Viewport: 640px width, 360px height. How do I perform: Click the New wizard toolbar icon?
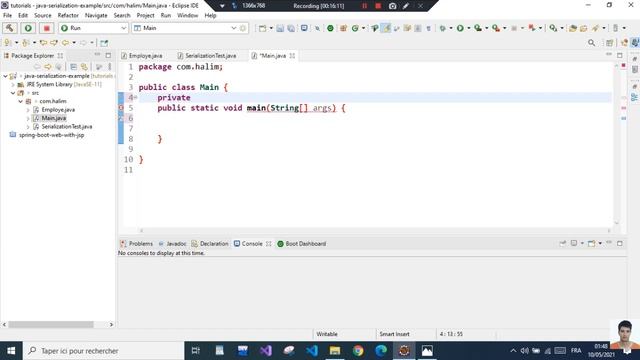click(x=262, y=28)
